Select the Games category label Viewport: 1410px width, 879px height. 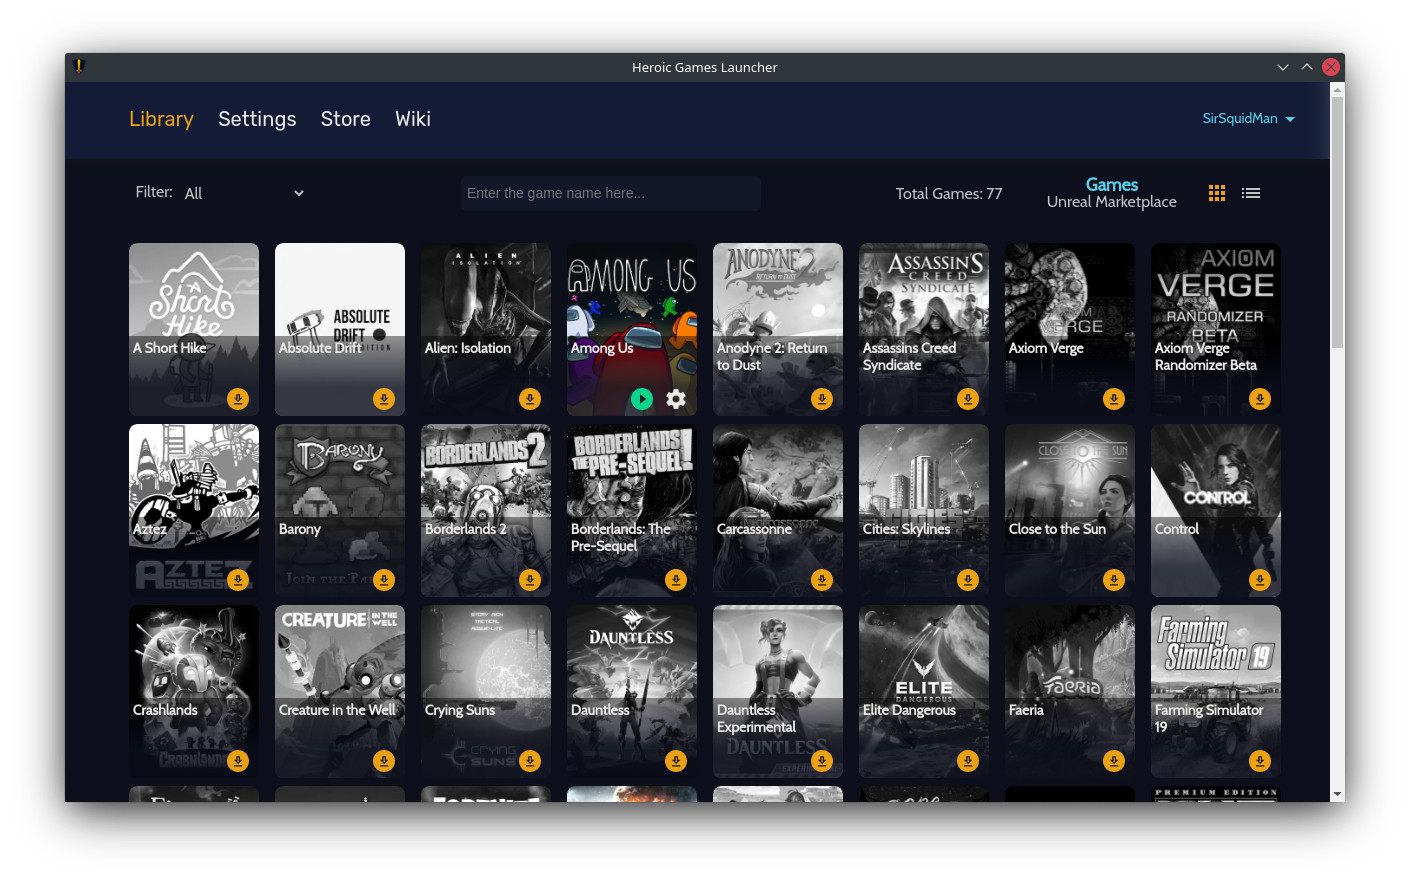pyautogui.click(x=1111, y=184)
